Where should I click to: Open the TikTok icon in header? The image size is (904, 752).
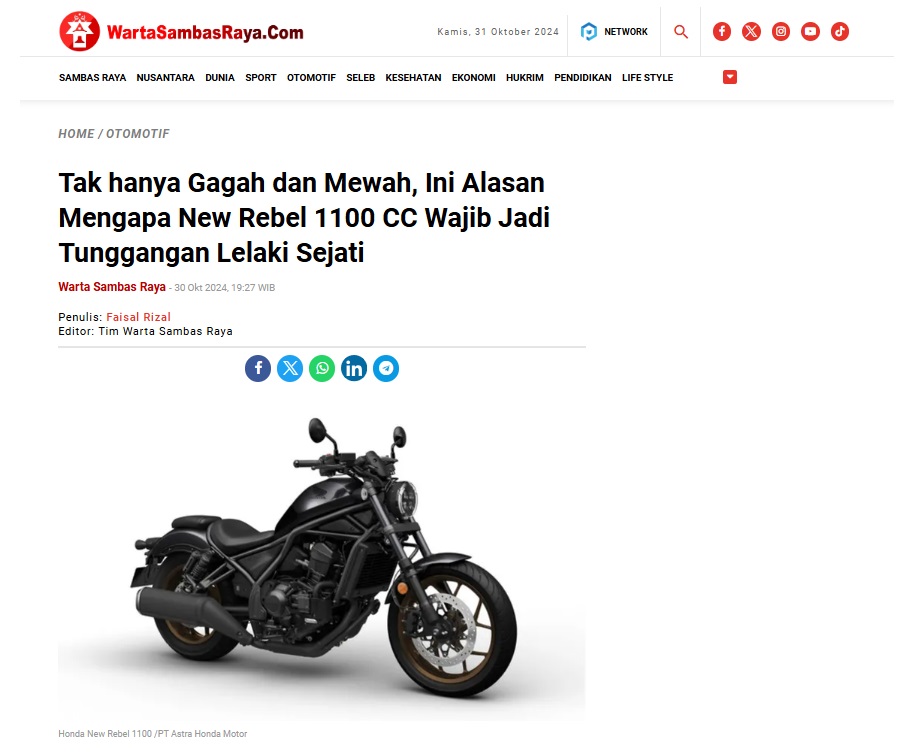tap(839, 31)
